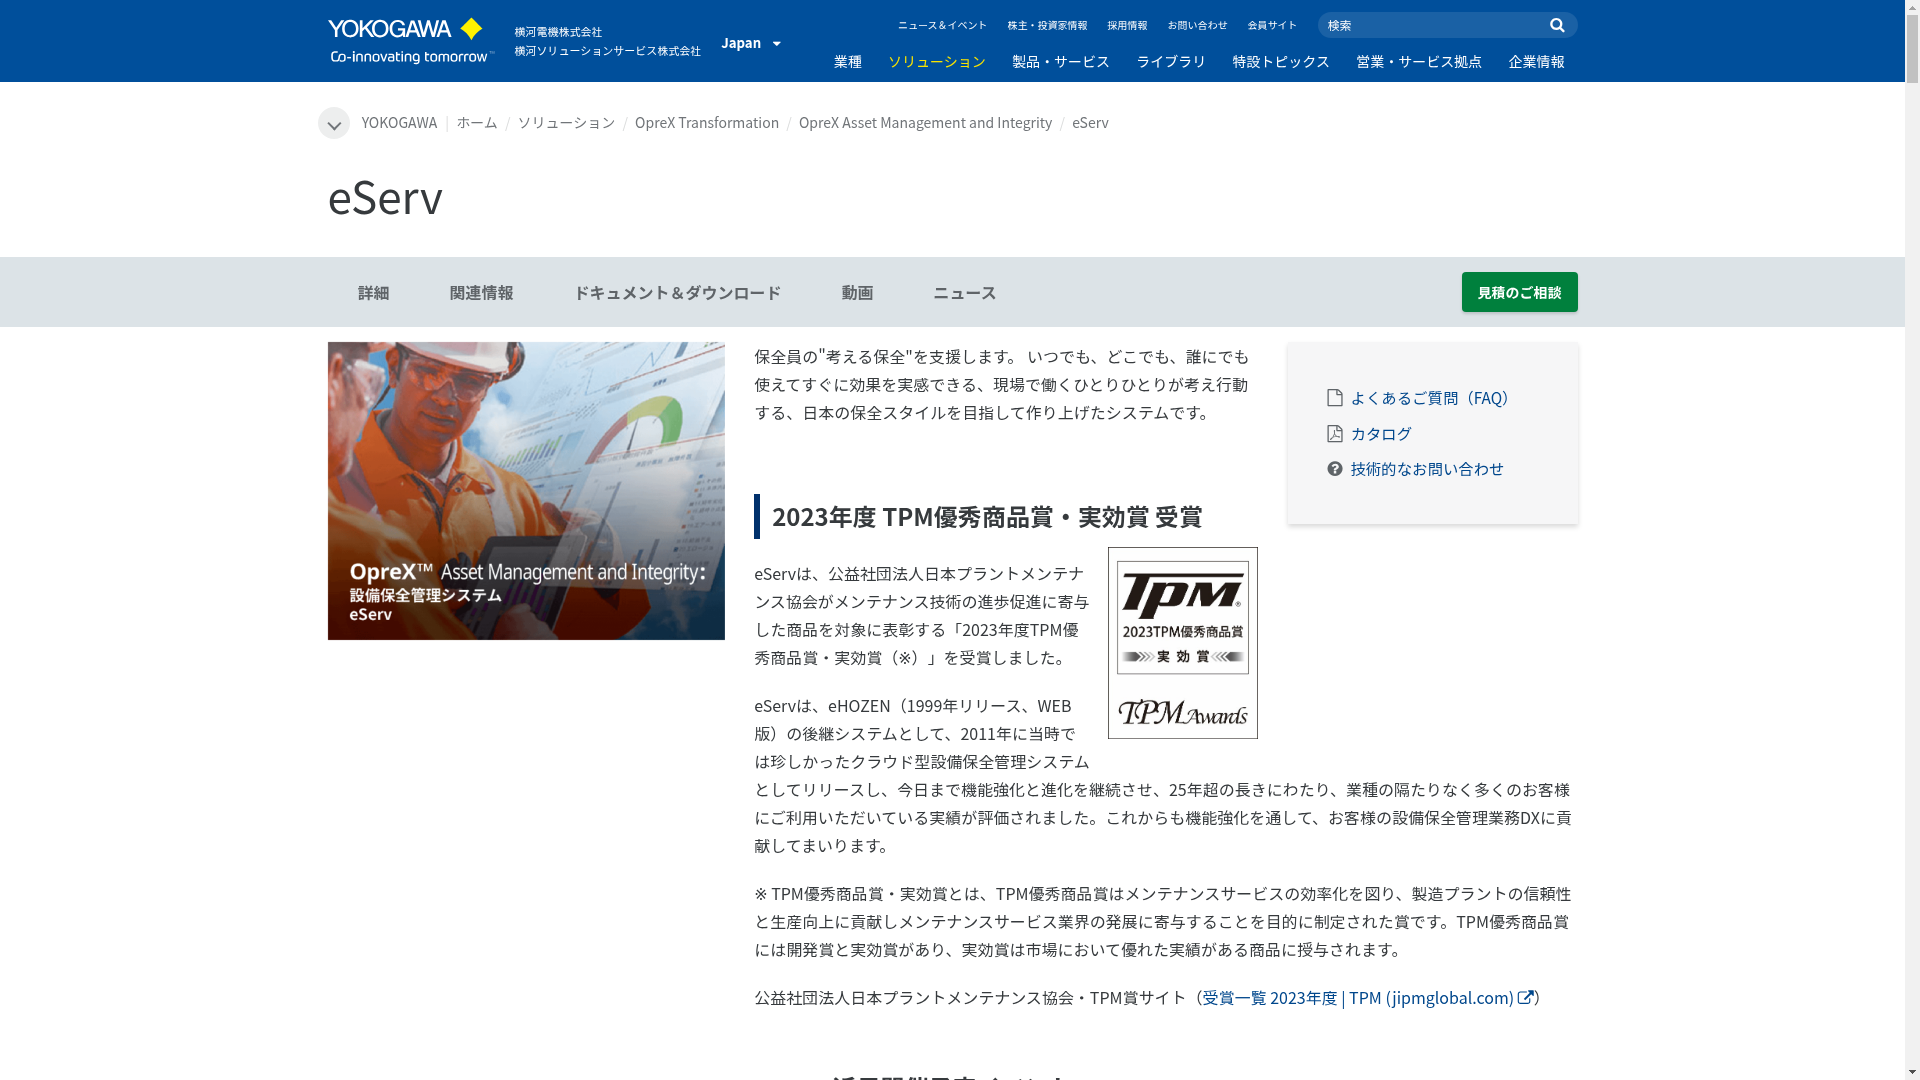Open 会員サイト top link
Image resolution: width=1920 pixels, height=1080 pixels.
[1272, 25]
